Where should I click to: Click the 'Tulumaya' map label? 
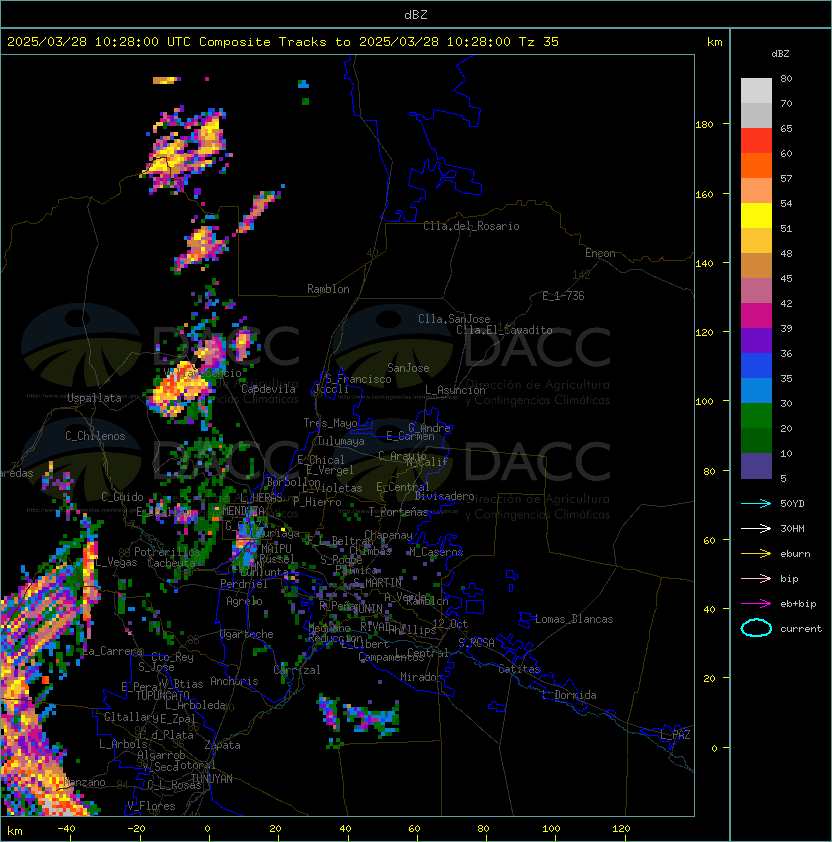pyautogui.click(x=341, y=441)
